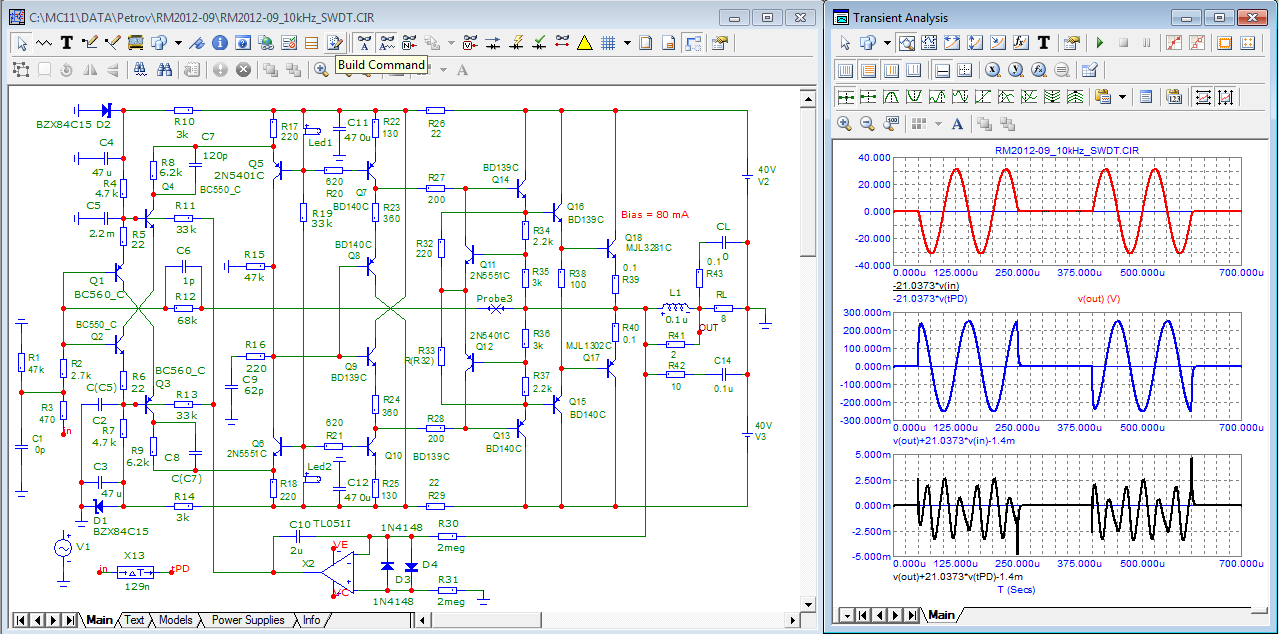This screenshot has width=1279, height=634.
Task: Click the Zoom In magnifier in Transient Analysis
Action: point(844,124)
